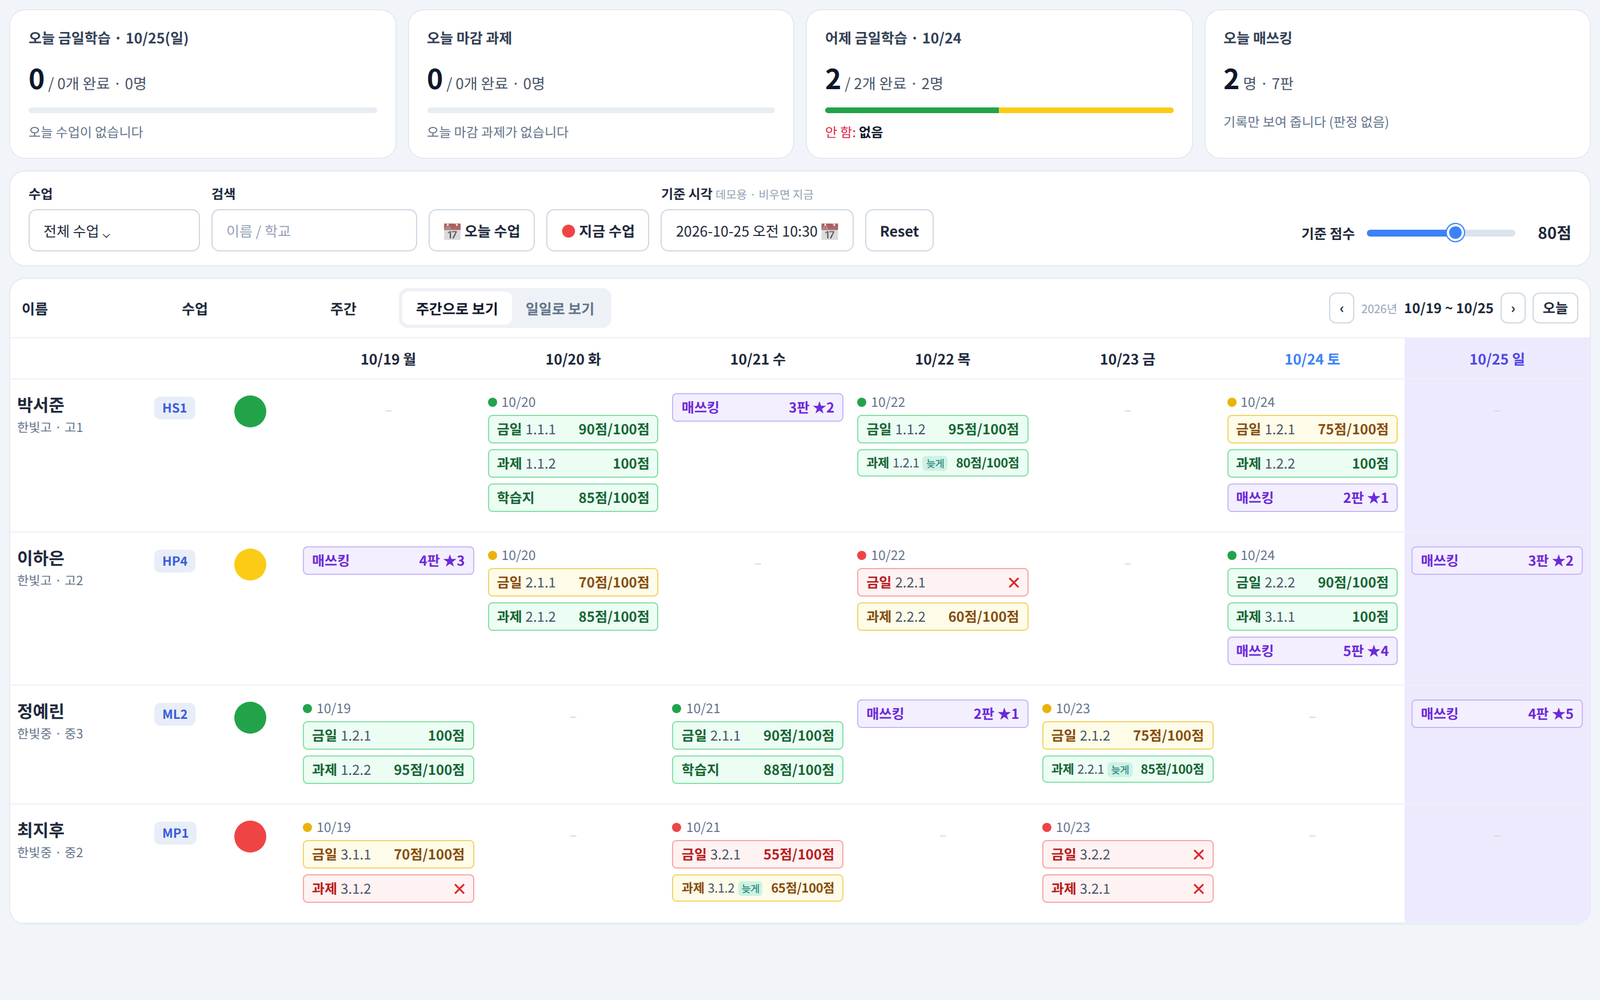Switch to 일일로 보기 tab
The width and height of the screenshot is (1600, 1000).
pyautogui.click(x=560, y=309)
